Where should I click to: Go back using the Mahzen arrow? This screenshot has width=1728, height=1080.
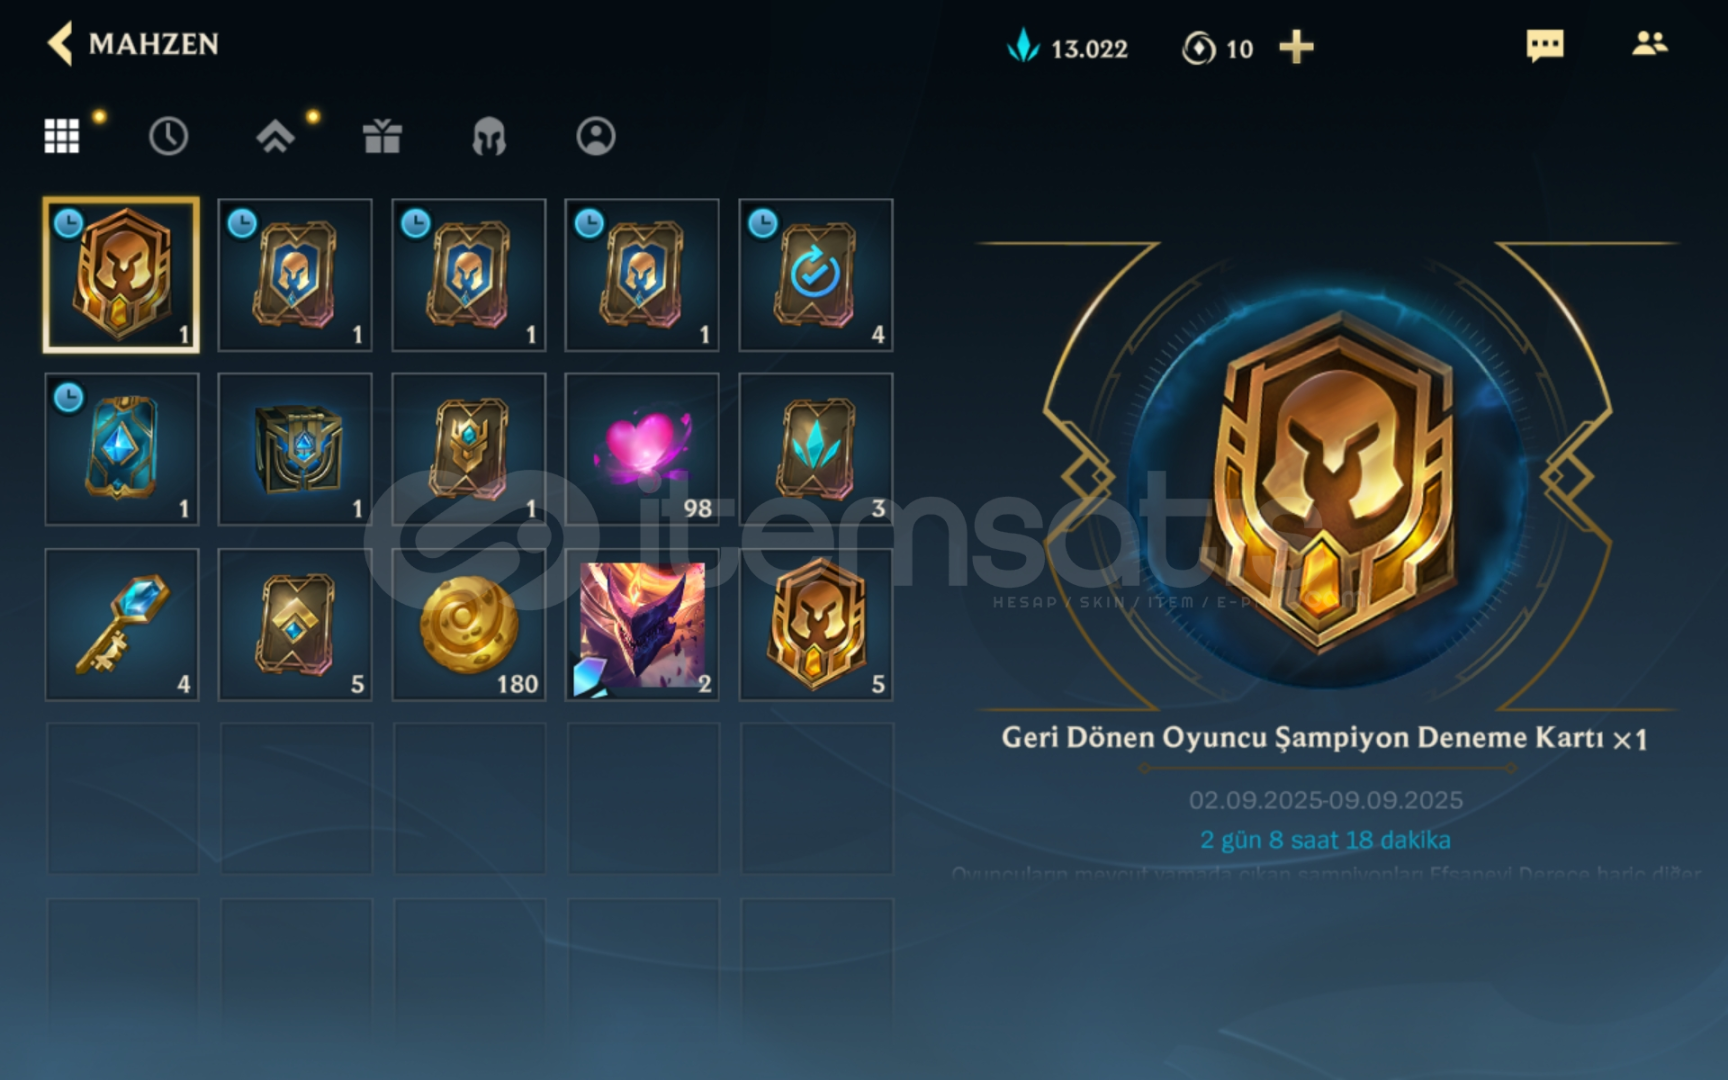[60, 44]
